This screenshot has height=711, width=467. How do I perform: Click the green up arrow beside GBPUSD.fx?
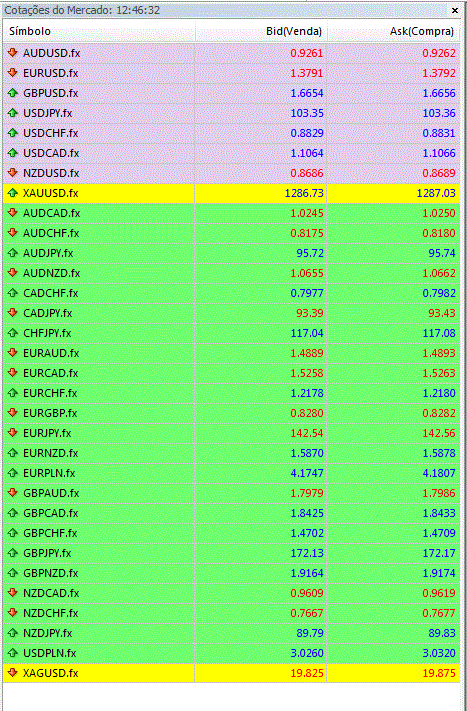click(x=13, y=93)
